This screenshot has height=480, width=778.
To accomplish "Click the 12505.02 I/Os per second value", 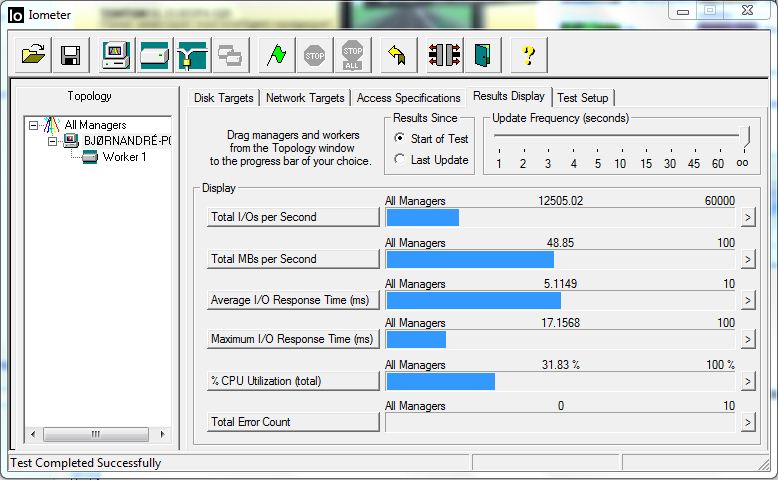I will pyautogui.click(x=560, y=201).
